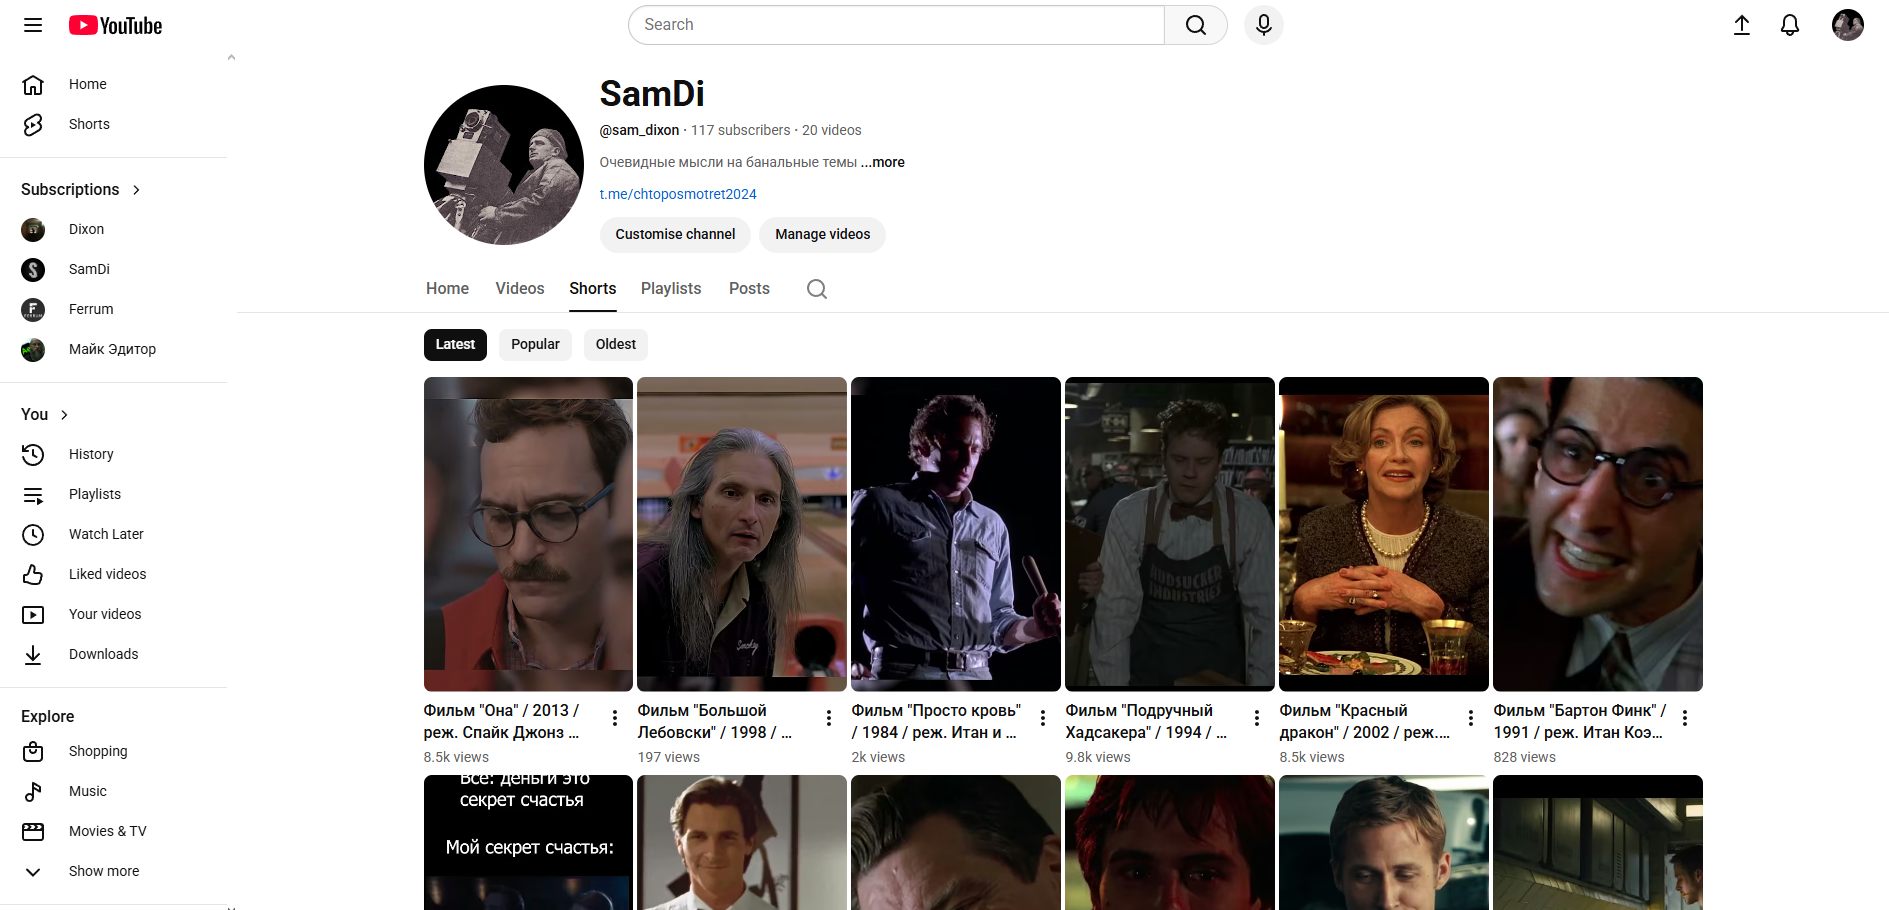
Task: Play the Фильм "Большой Лебовски" short thumbnail
Action: [742, 534]
